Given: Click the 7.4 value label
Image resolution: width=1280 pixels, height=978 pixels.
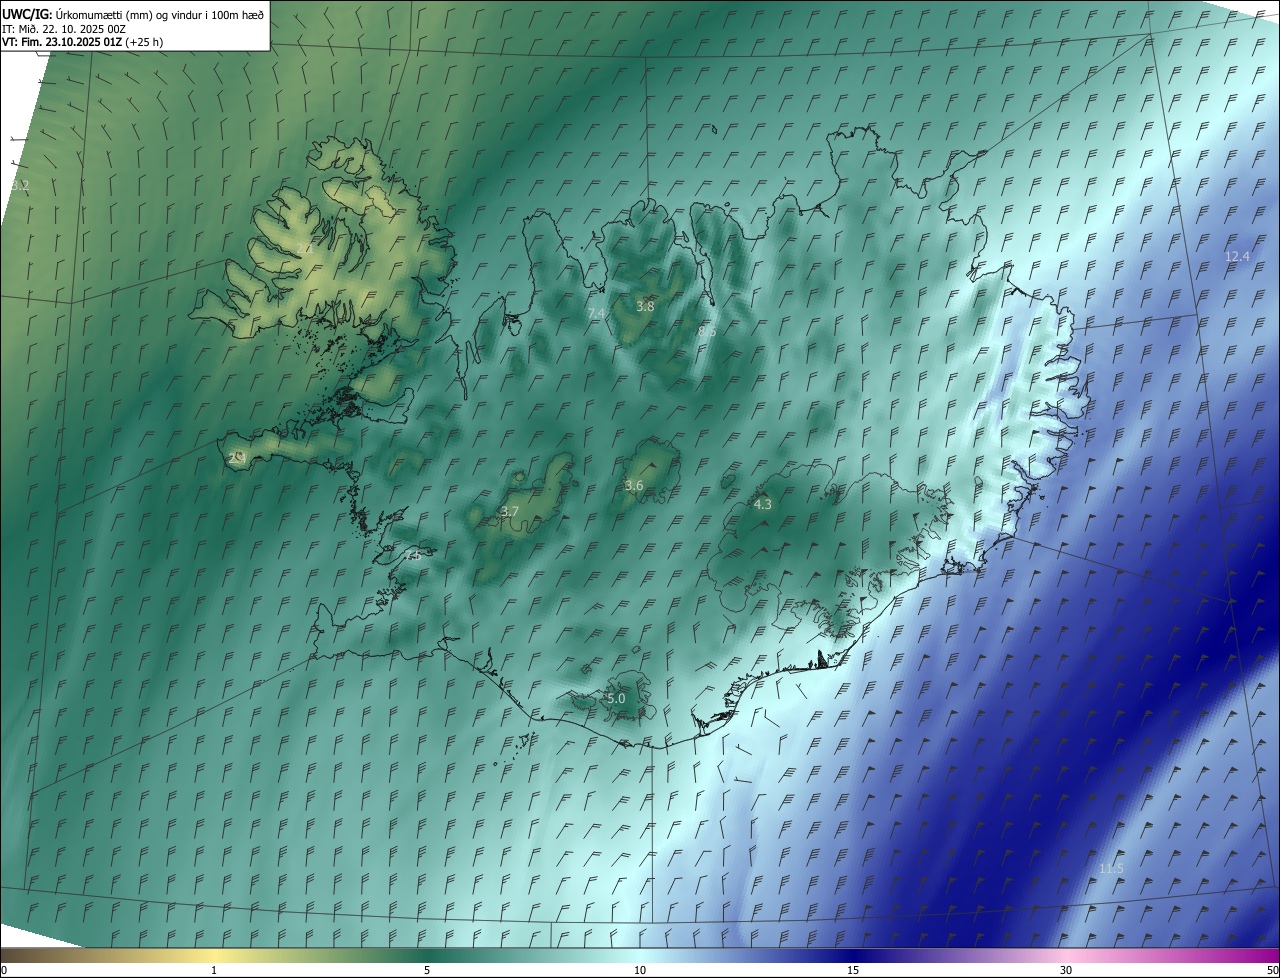Looking at the screenshot, I should click(596, 314).
